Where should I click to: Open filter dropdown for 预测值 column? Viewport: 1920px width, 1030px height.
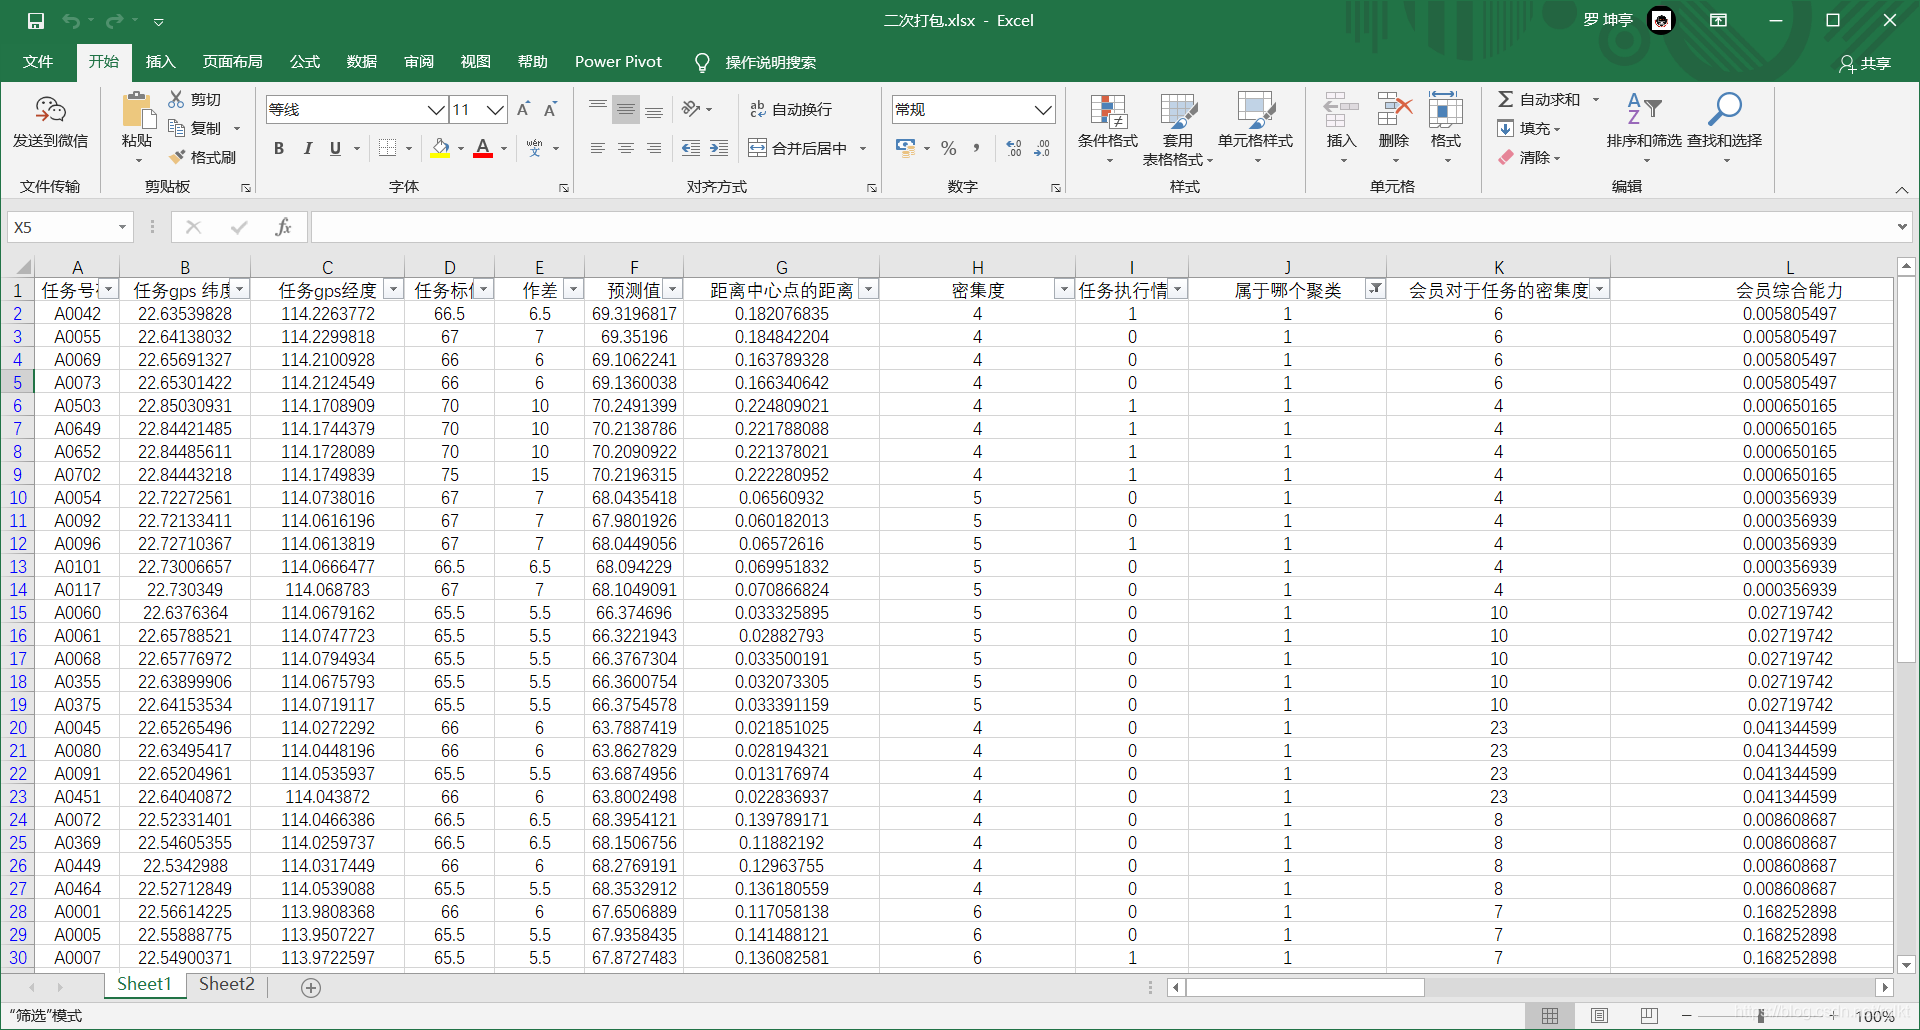(673, 290)
